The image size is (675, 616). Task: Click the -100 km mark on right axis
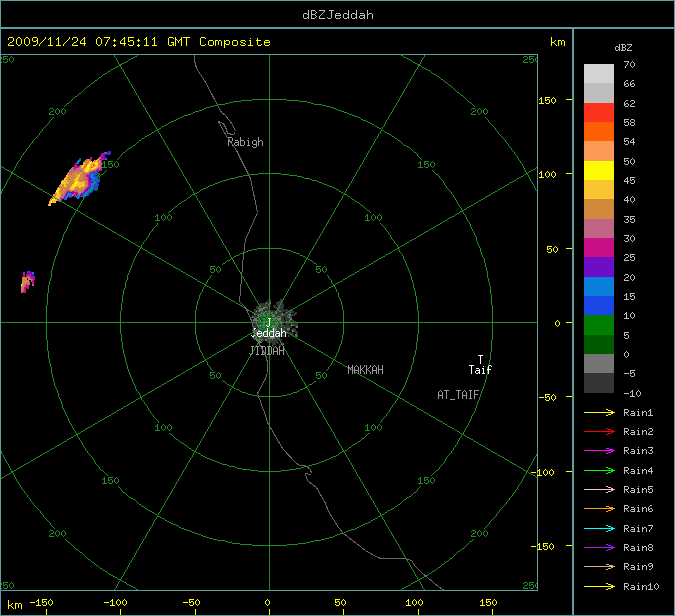(543, 472)
